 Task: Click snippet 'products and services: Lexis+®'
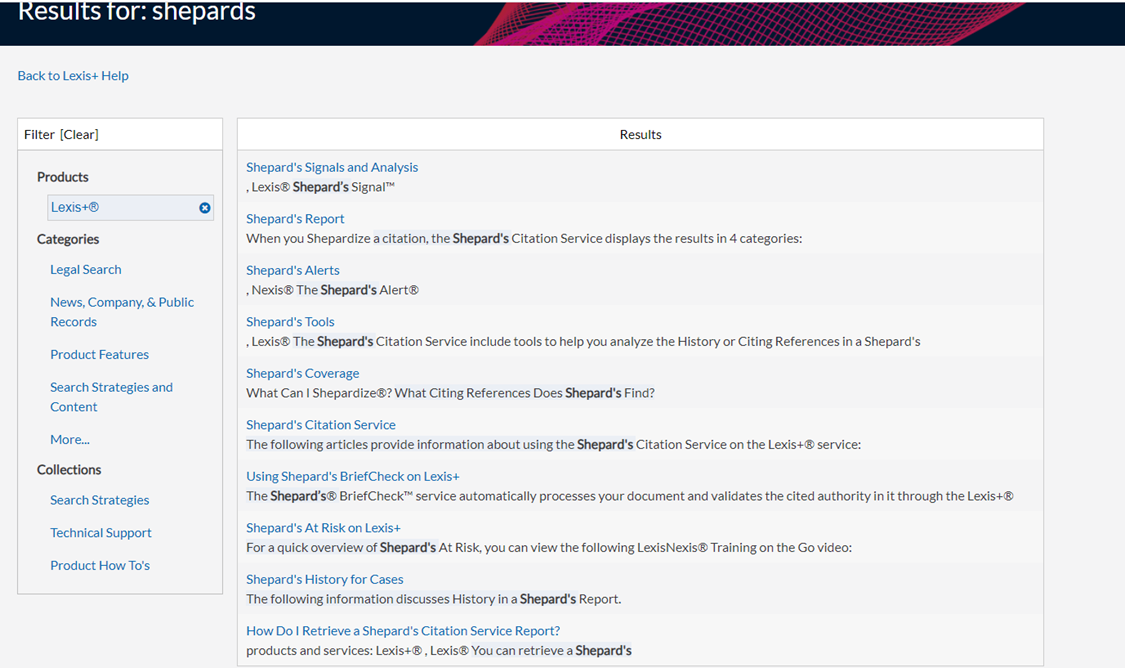point(438,651)
